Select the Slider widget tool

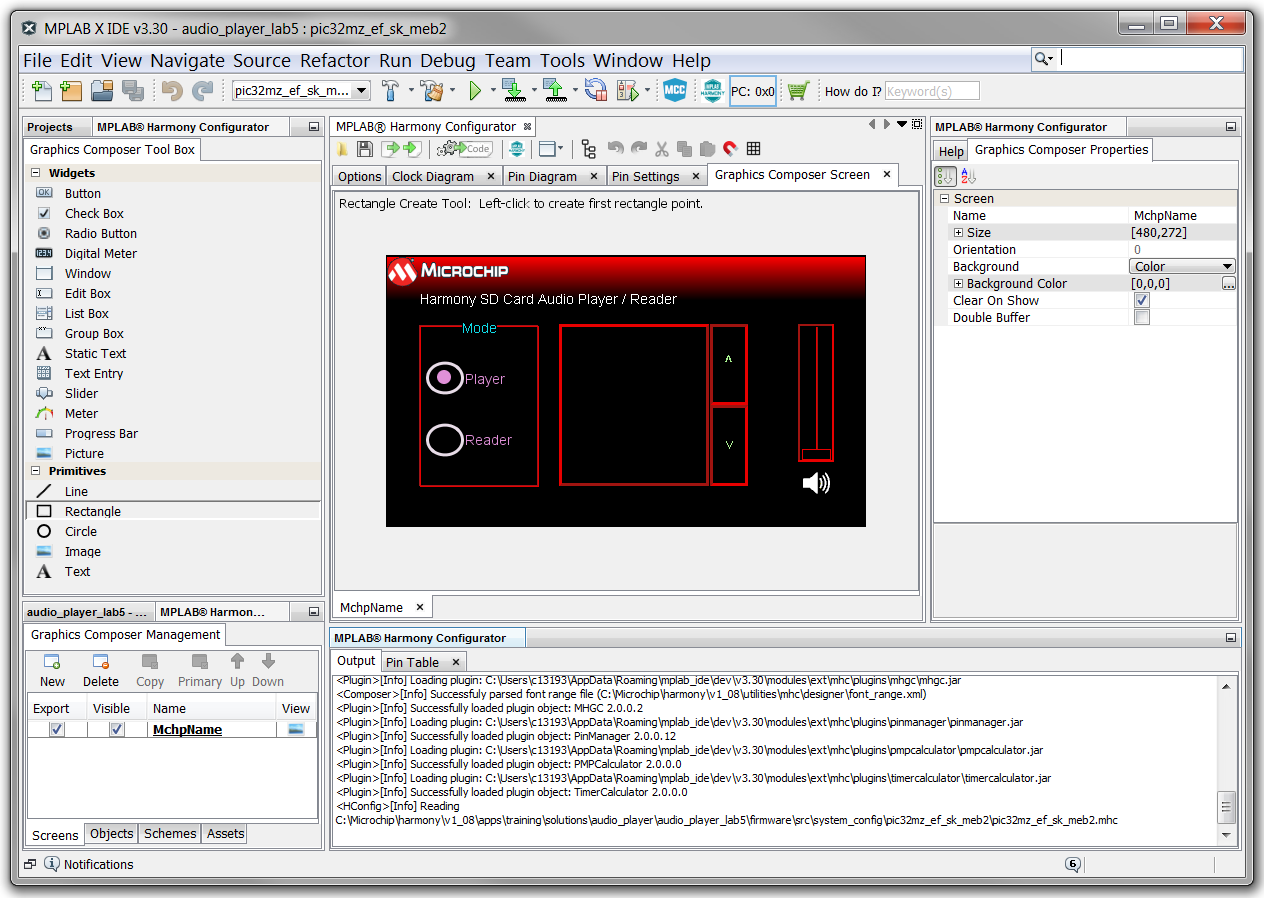(x=172, y=393)
